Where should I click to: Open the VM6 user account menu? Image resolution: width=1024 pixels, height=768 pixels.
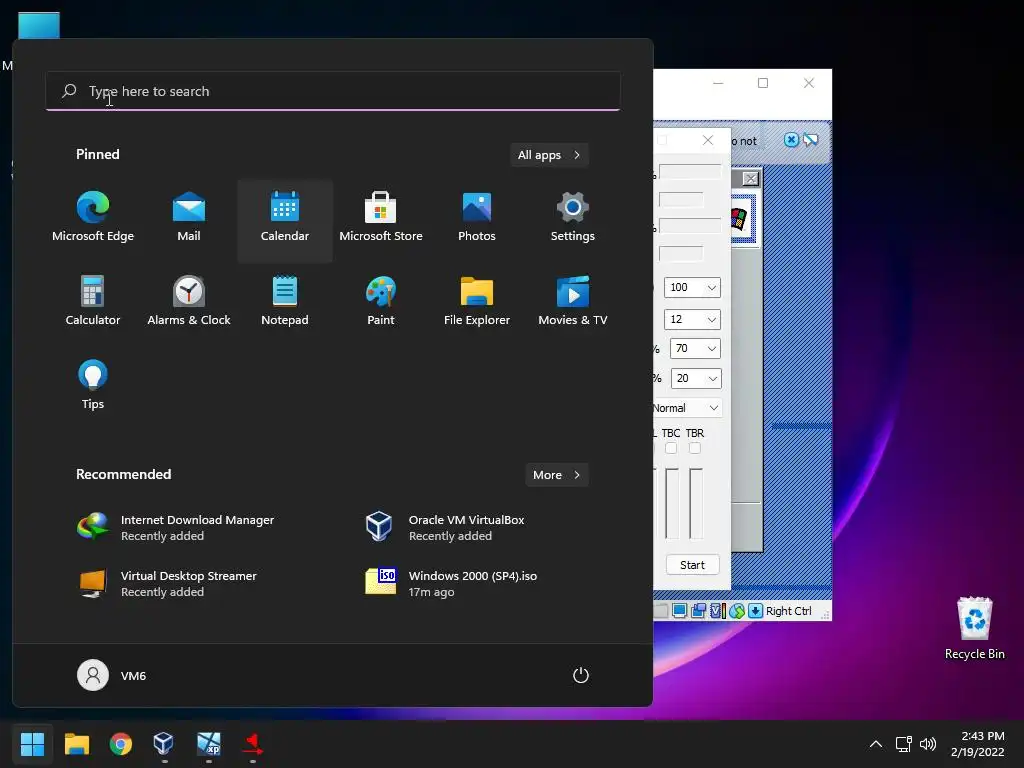click(112, 675)
